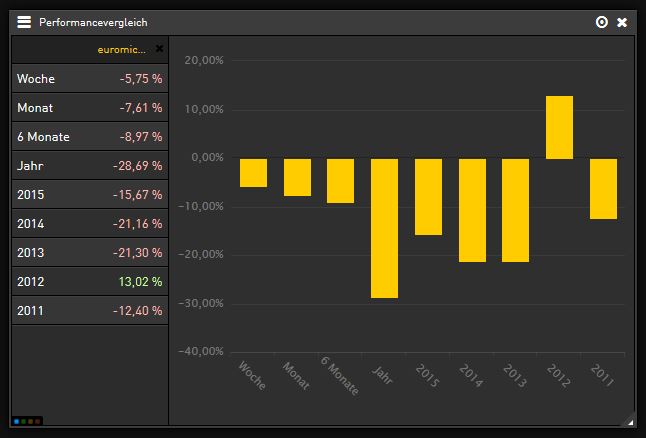Select the Jahr row showing -28,69 %
Screen dimensions: 646x438
coord(89,166)
